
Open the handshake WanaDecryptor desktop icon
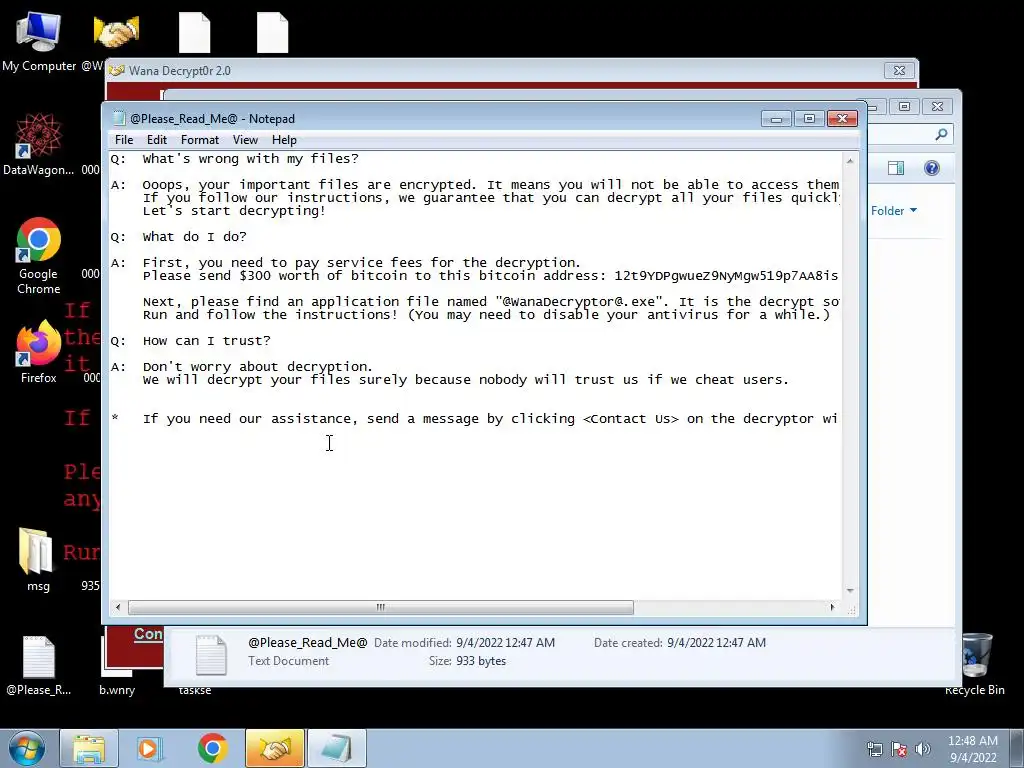coord(116,31)
